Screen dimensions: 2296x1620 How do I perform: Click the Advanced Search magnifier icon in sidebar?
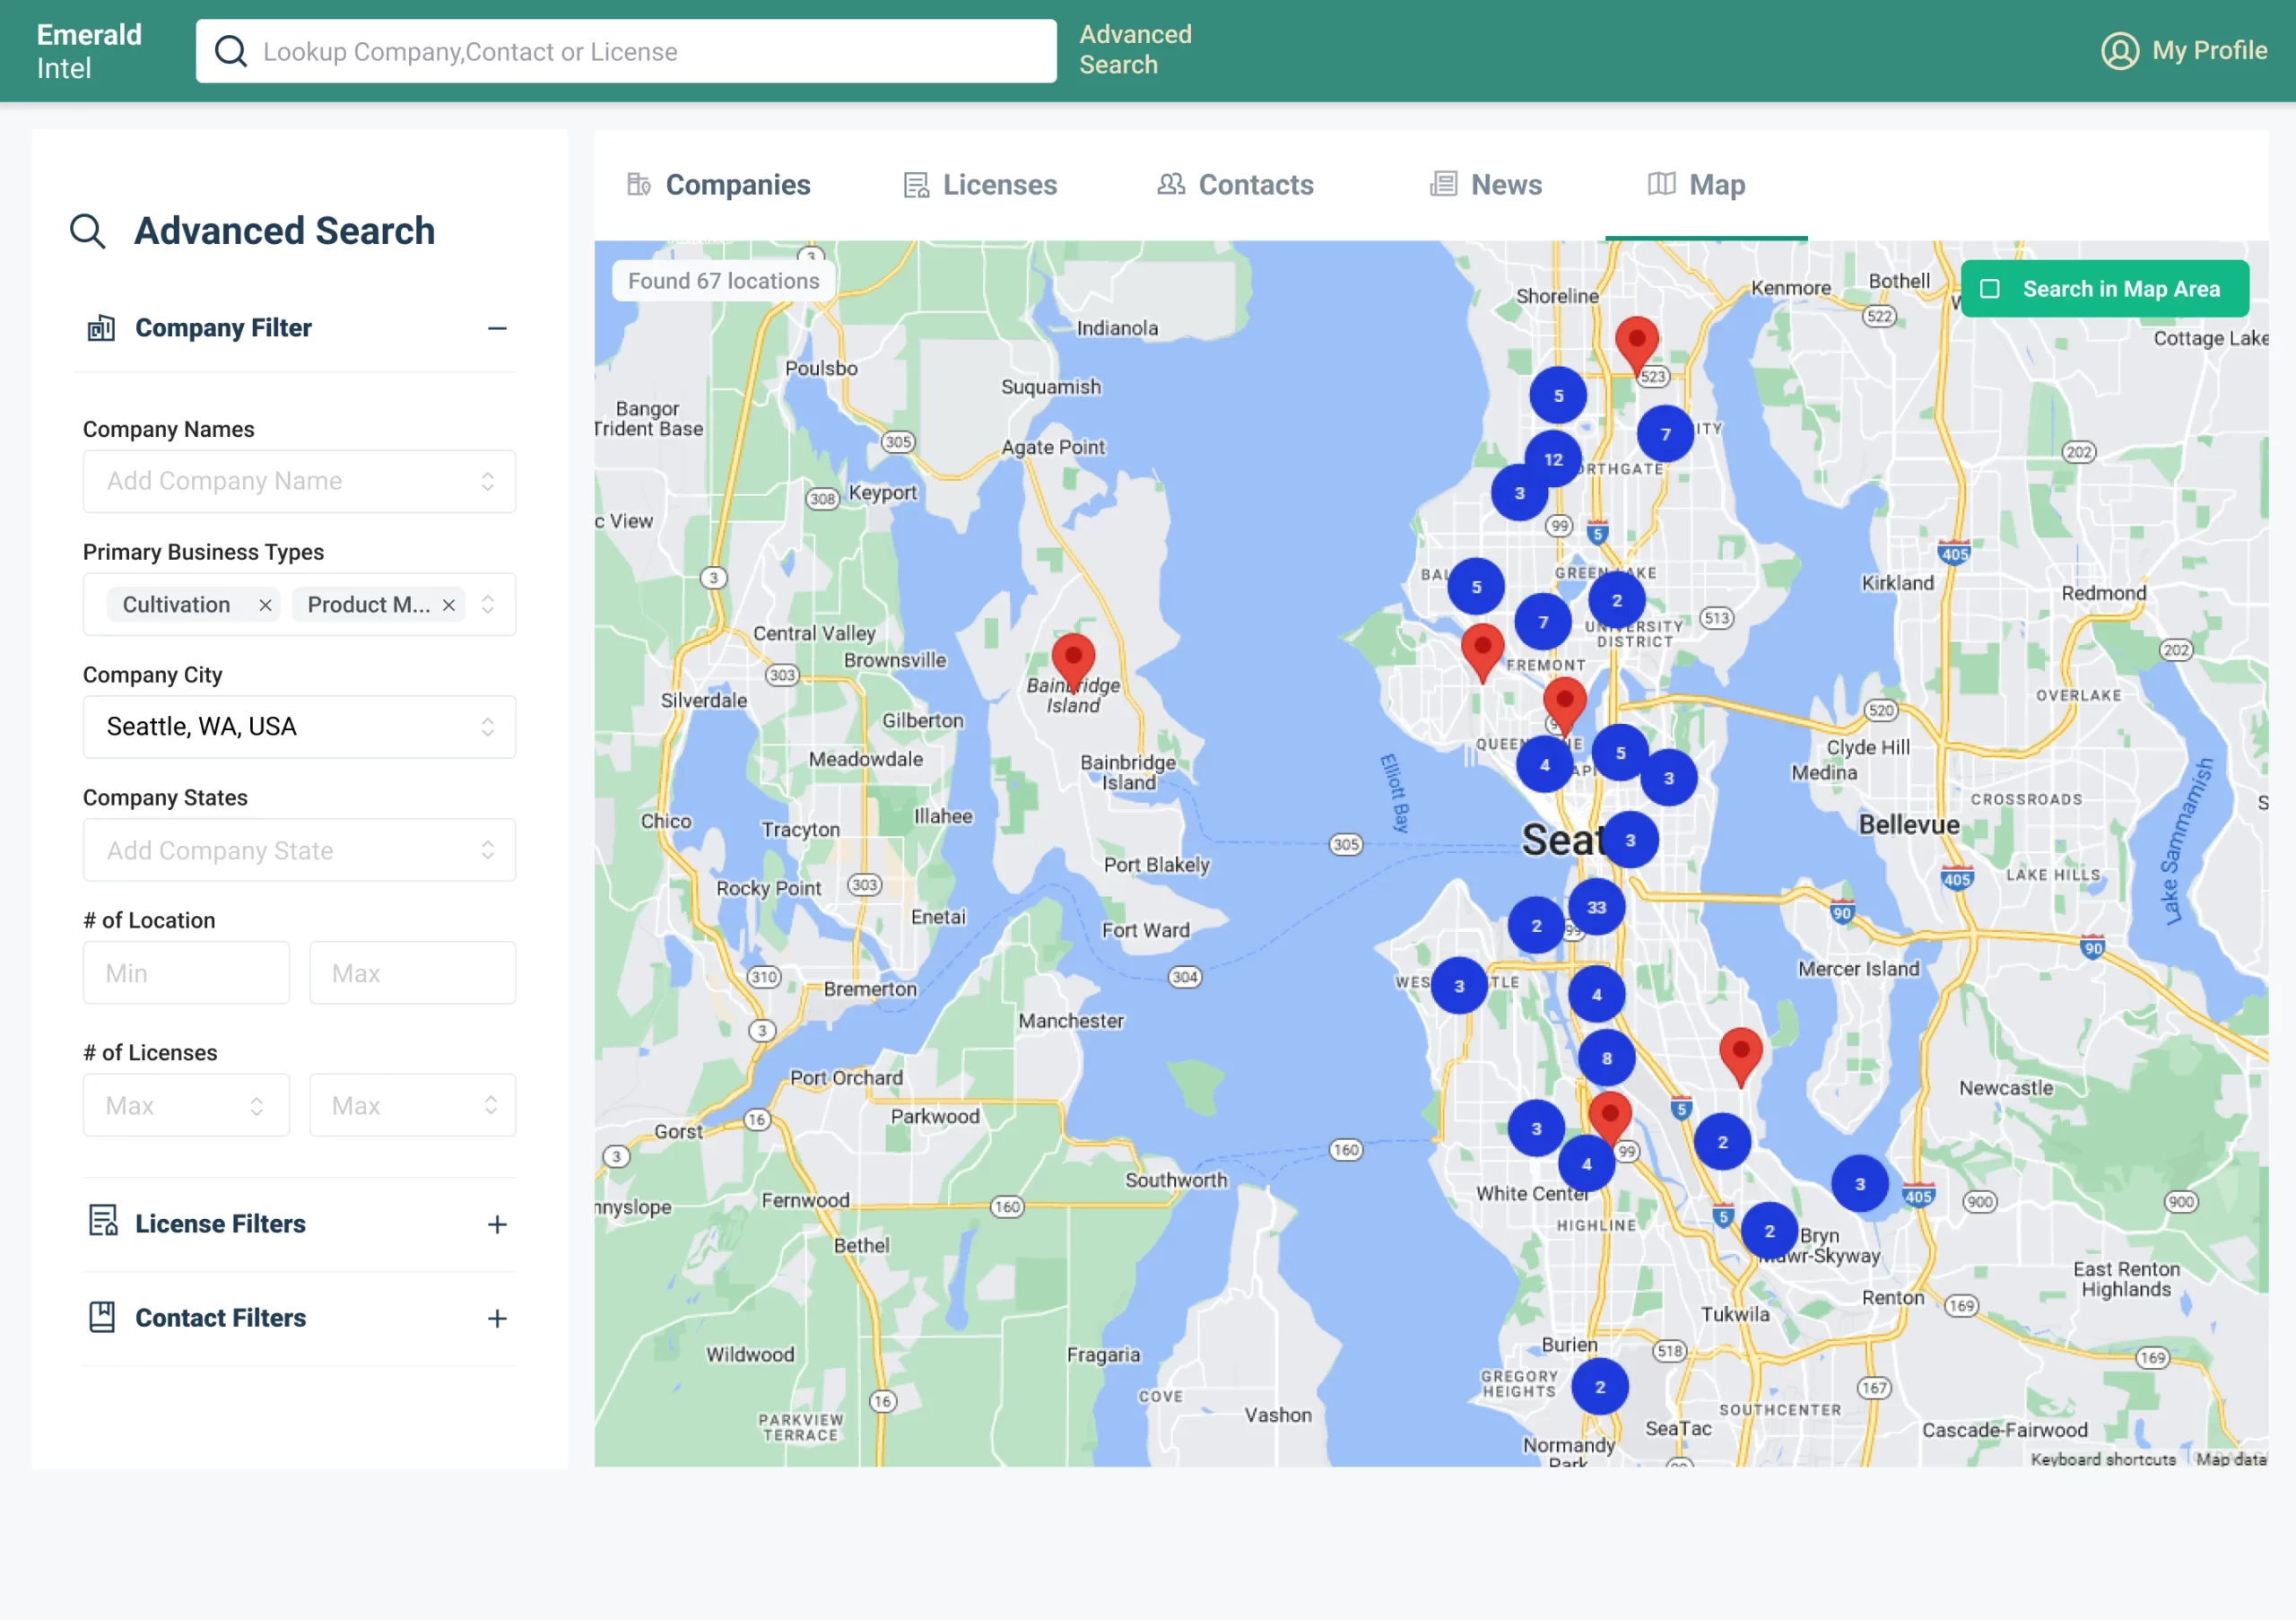point(88,231)
